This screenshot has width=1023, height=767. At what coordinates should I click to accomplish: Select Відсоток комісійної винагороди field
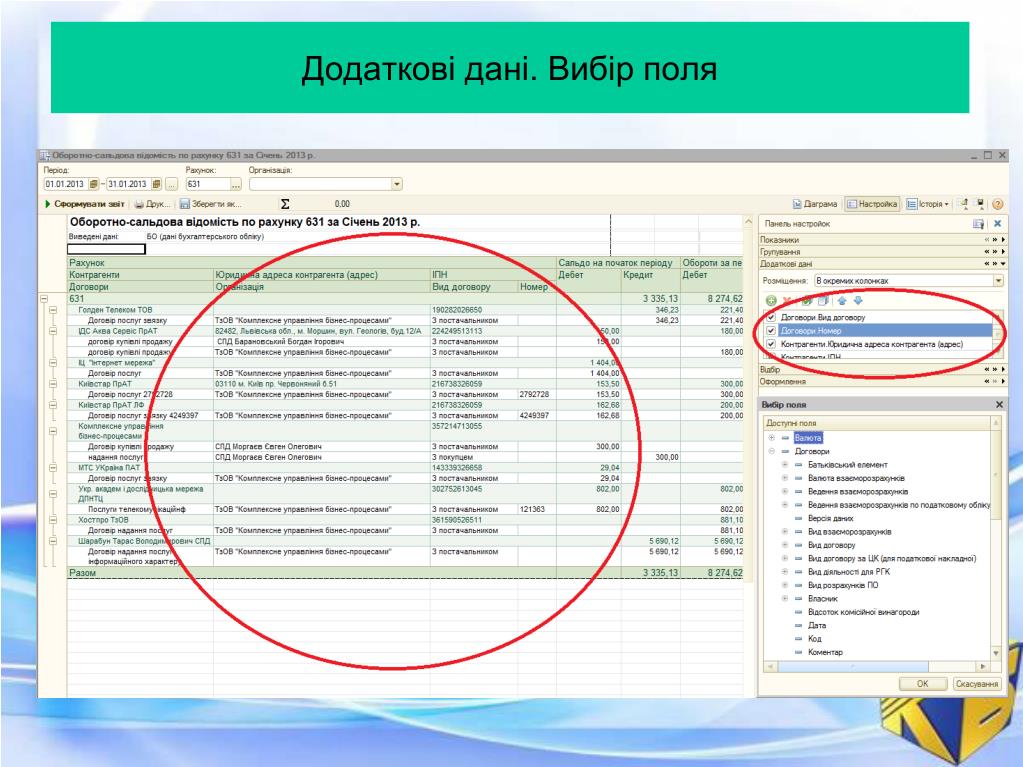(x=863, y=612)
